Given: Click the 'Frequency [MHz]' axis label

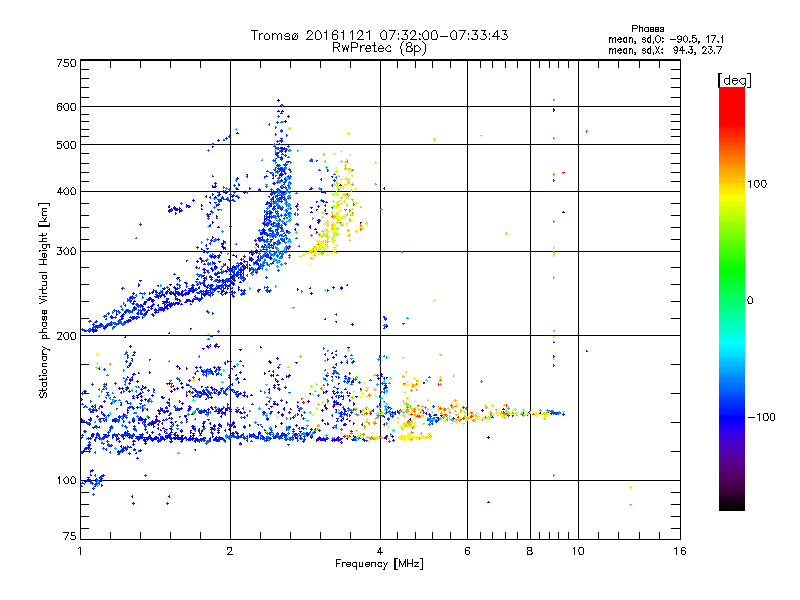Looking at the screenshot, I should coord(379,564).
